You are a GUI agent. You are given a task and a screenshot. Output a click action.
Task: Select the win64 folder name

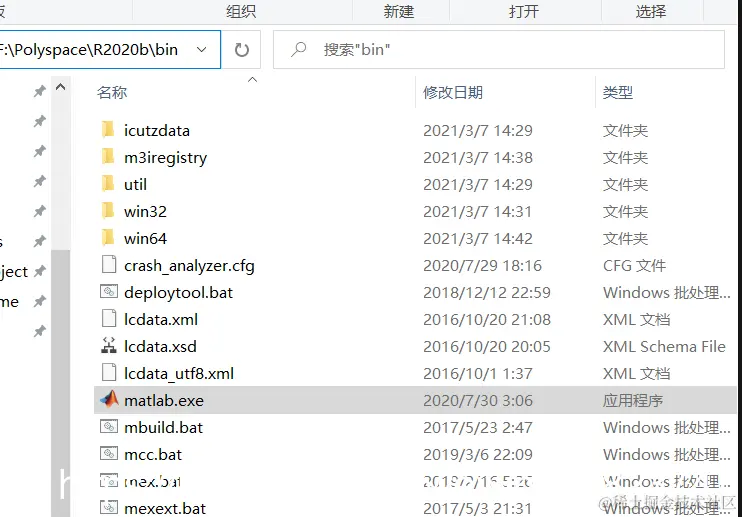[145, 238]
